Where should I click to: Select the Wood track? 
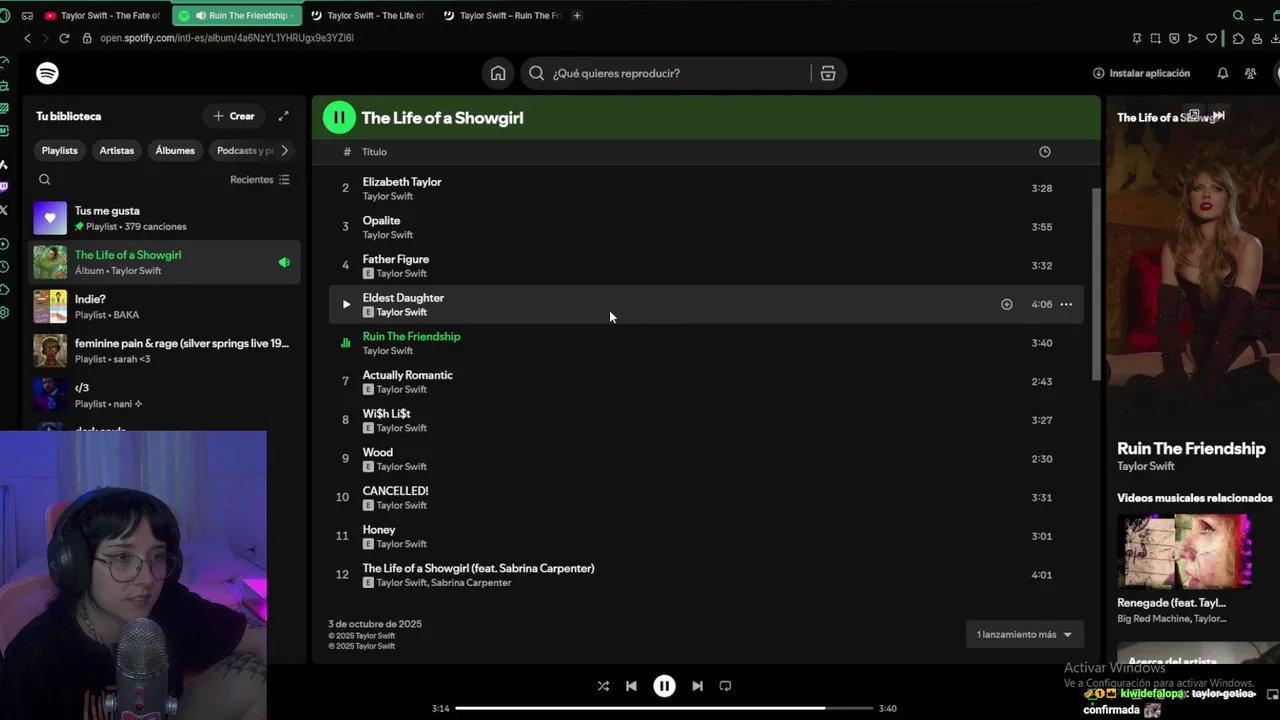pos(706,458)
